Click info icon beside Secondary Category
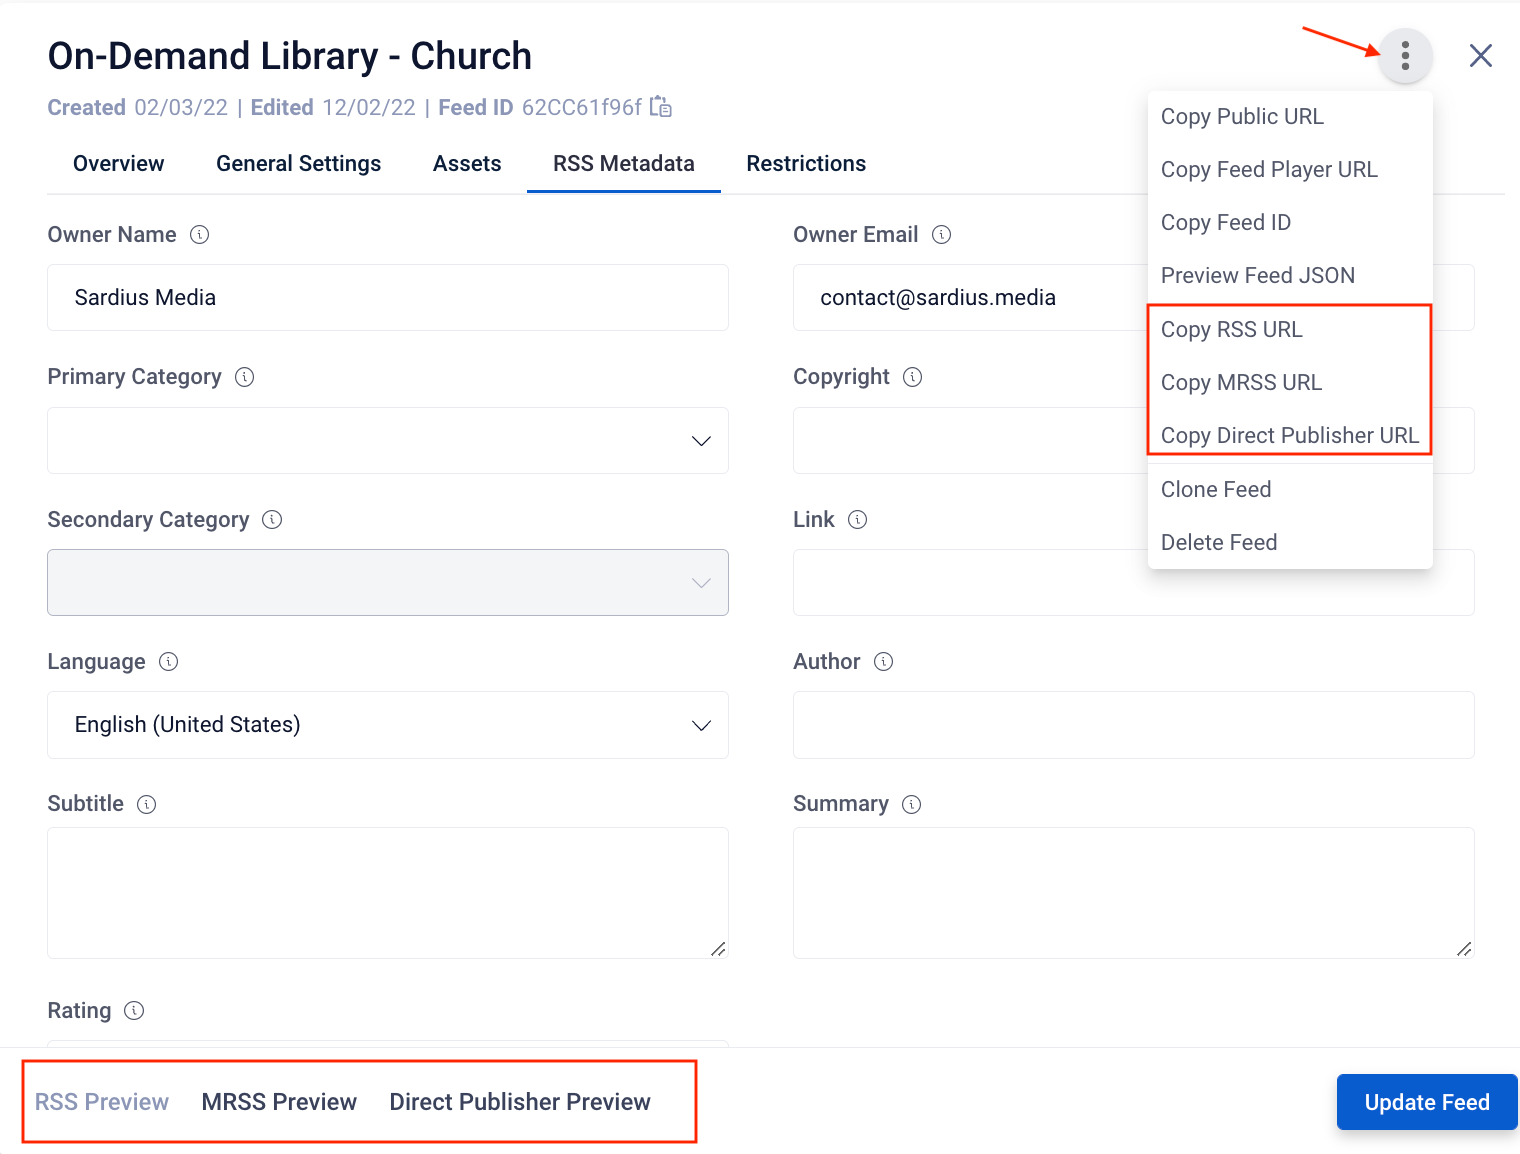The image size is (1520, 1154). (272, 520)
